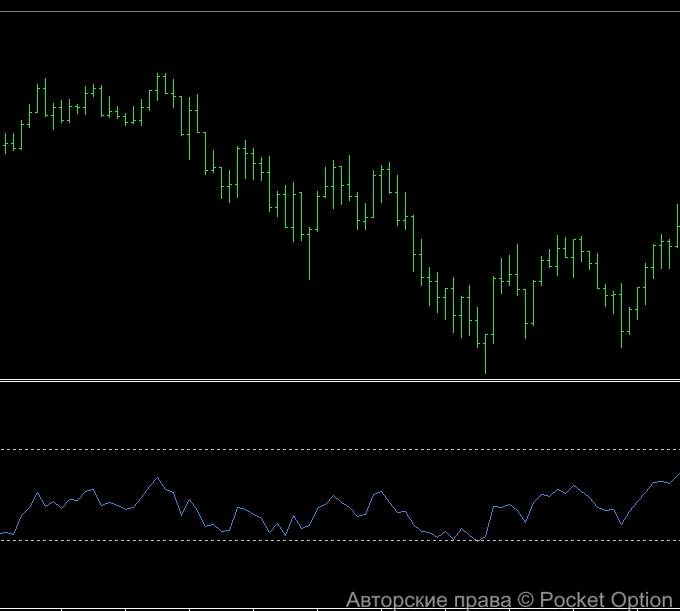Click the oscillator line's start at the left edge
The image size is (680, 611).
pos(3,534)
